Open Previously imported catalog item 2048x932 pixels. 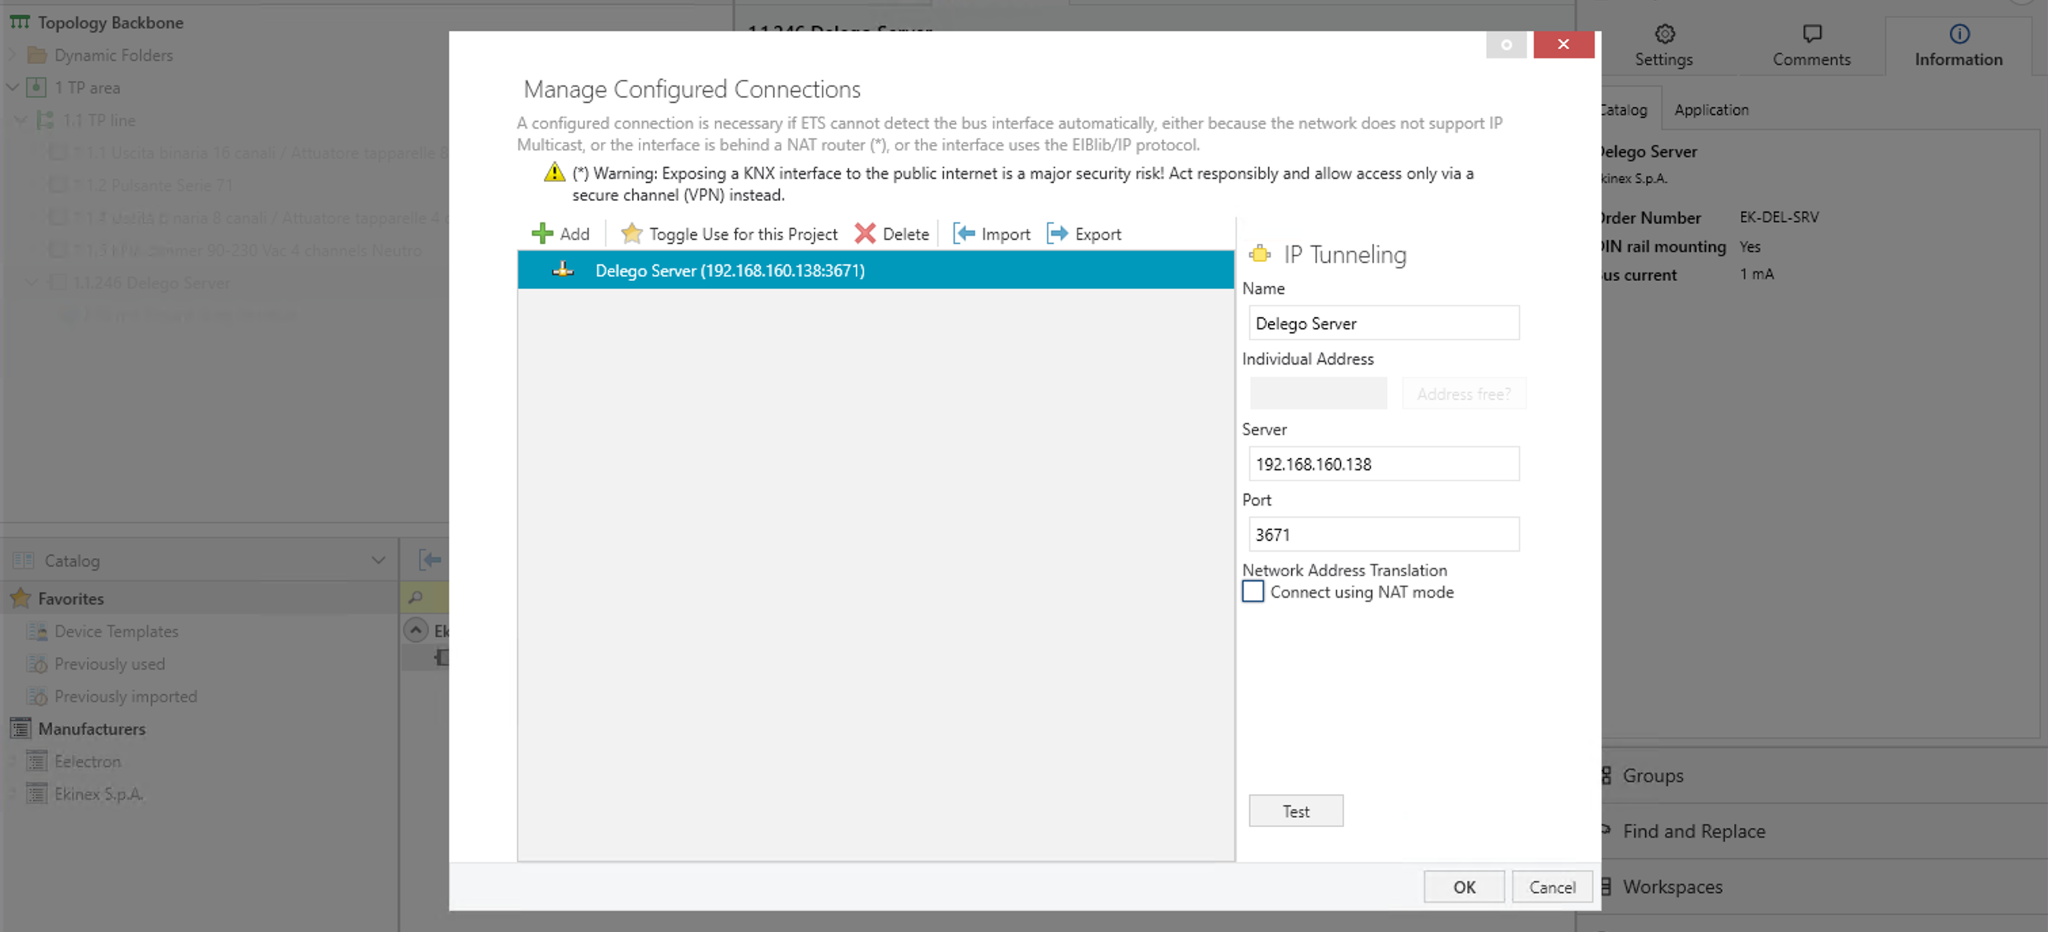[x=125, y=697]
